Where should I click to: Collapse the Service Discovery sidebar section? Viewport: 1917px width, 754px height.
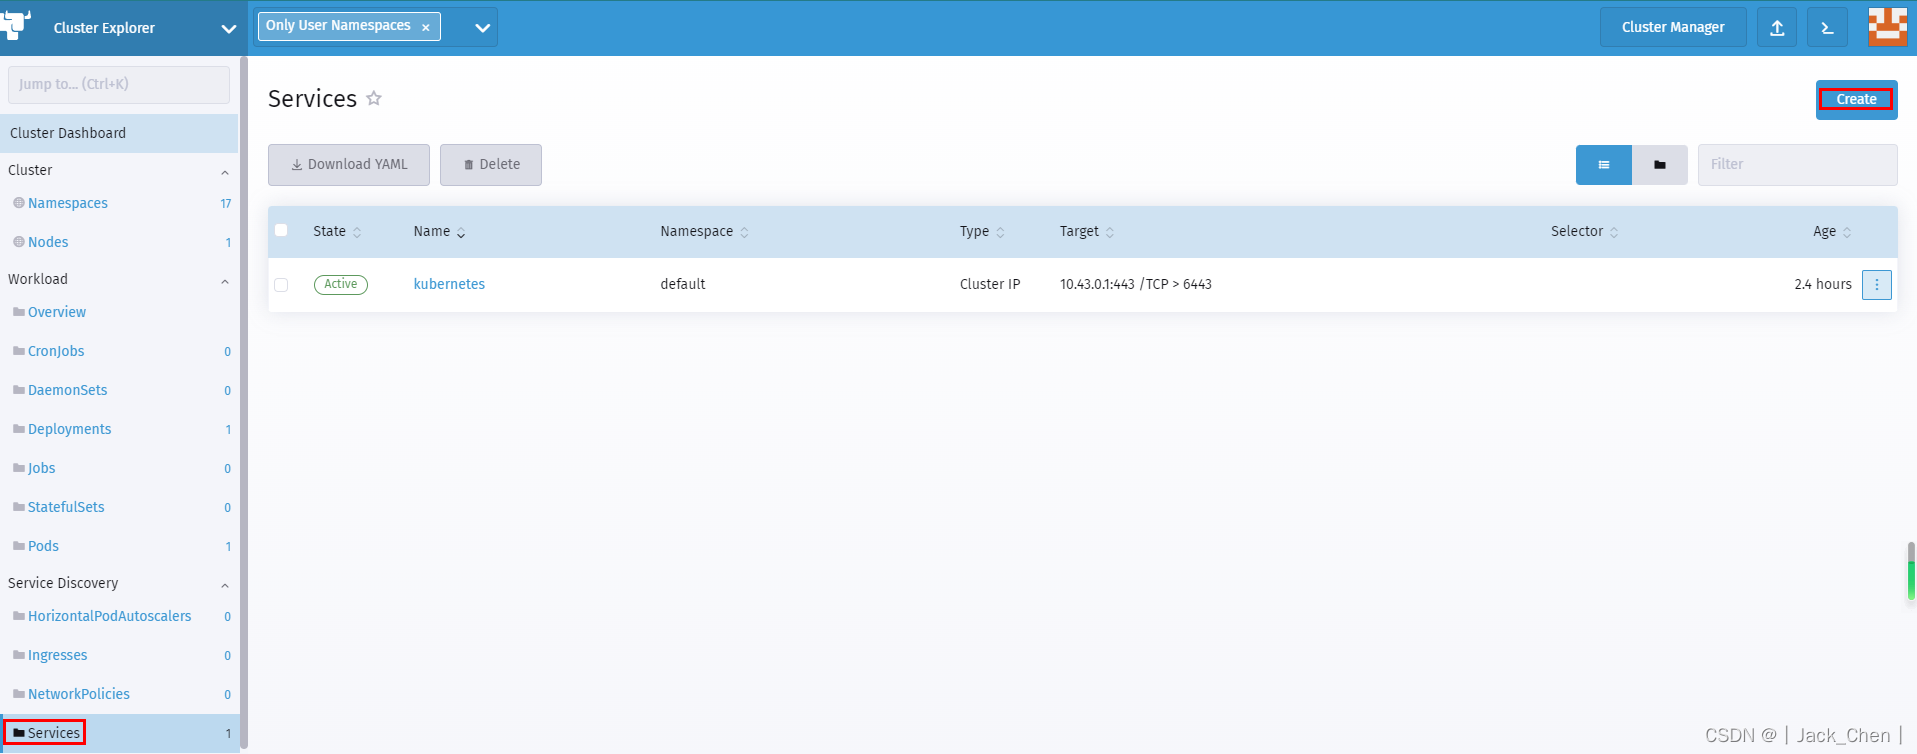(225, 585)
